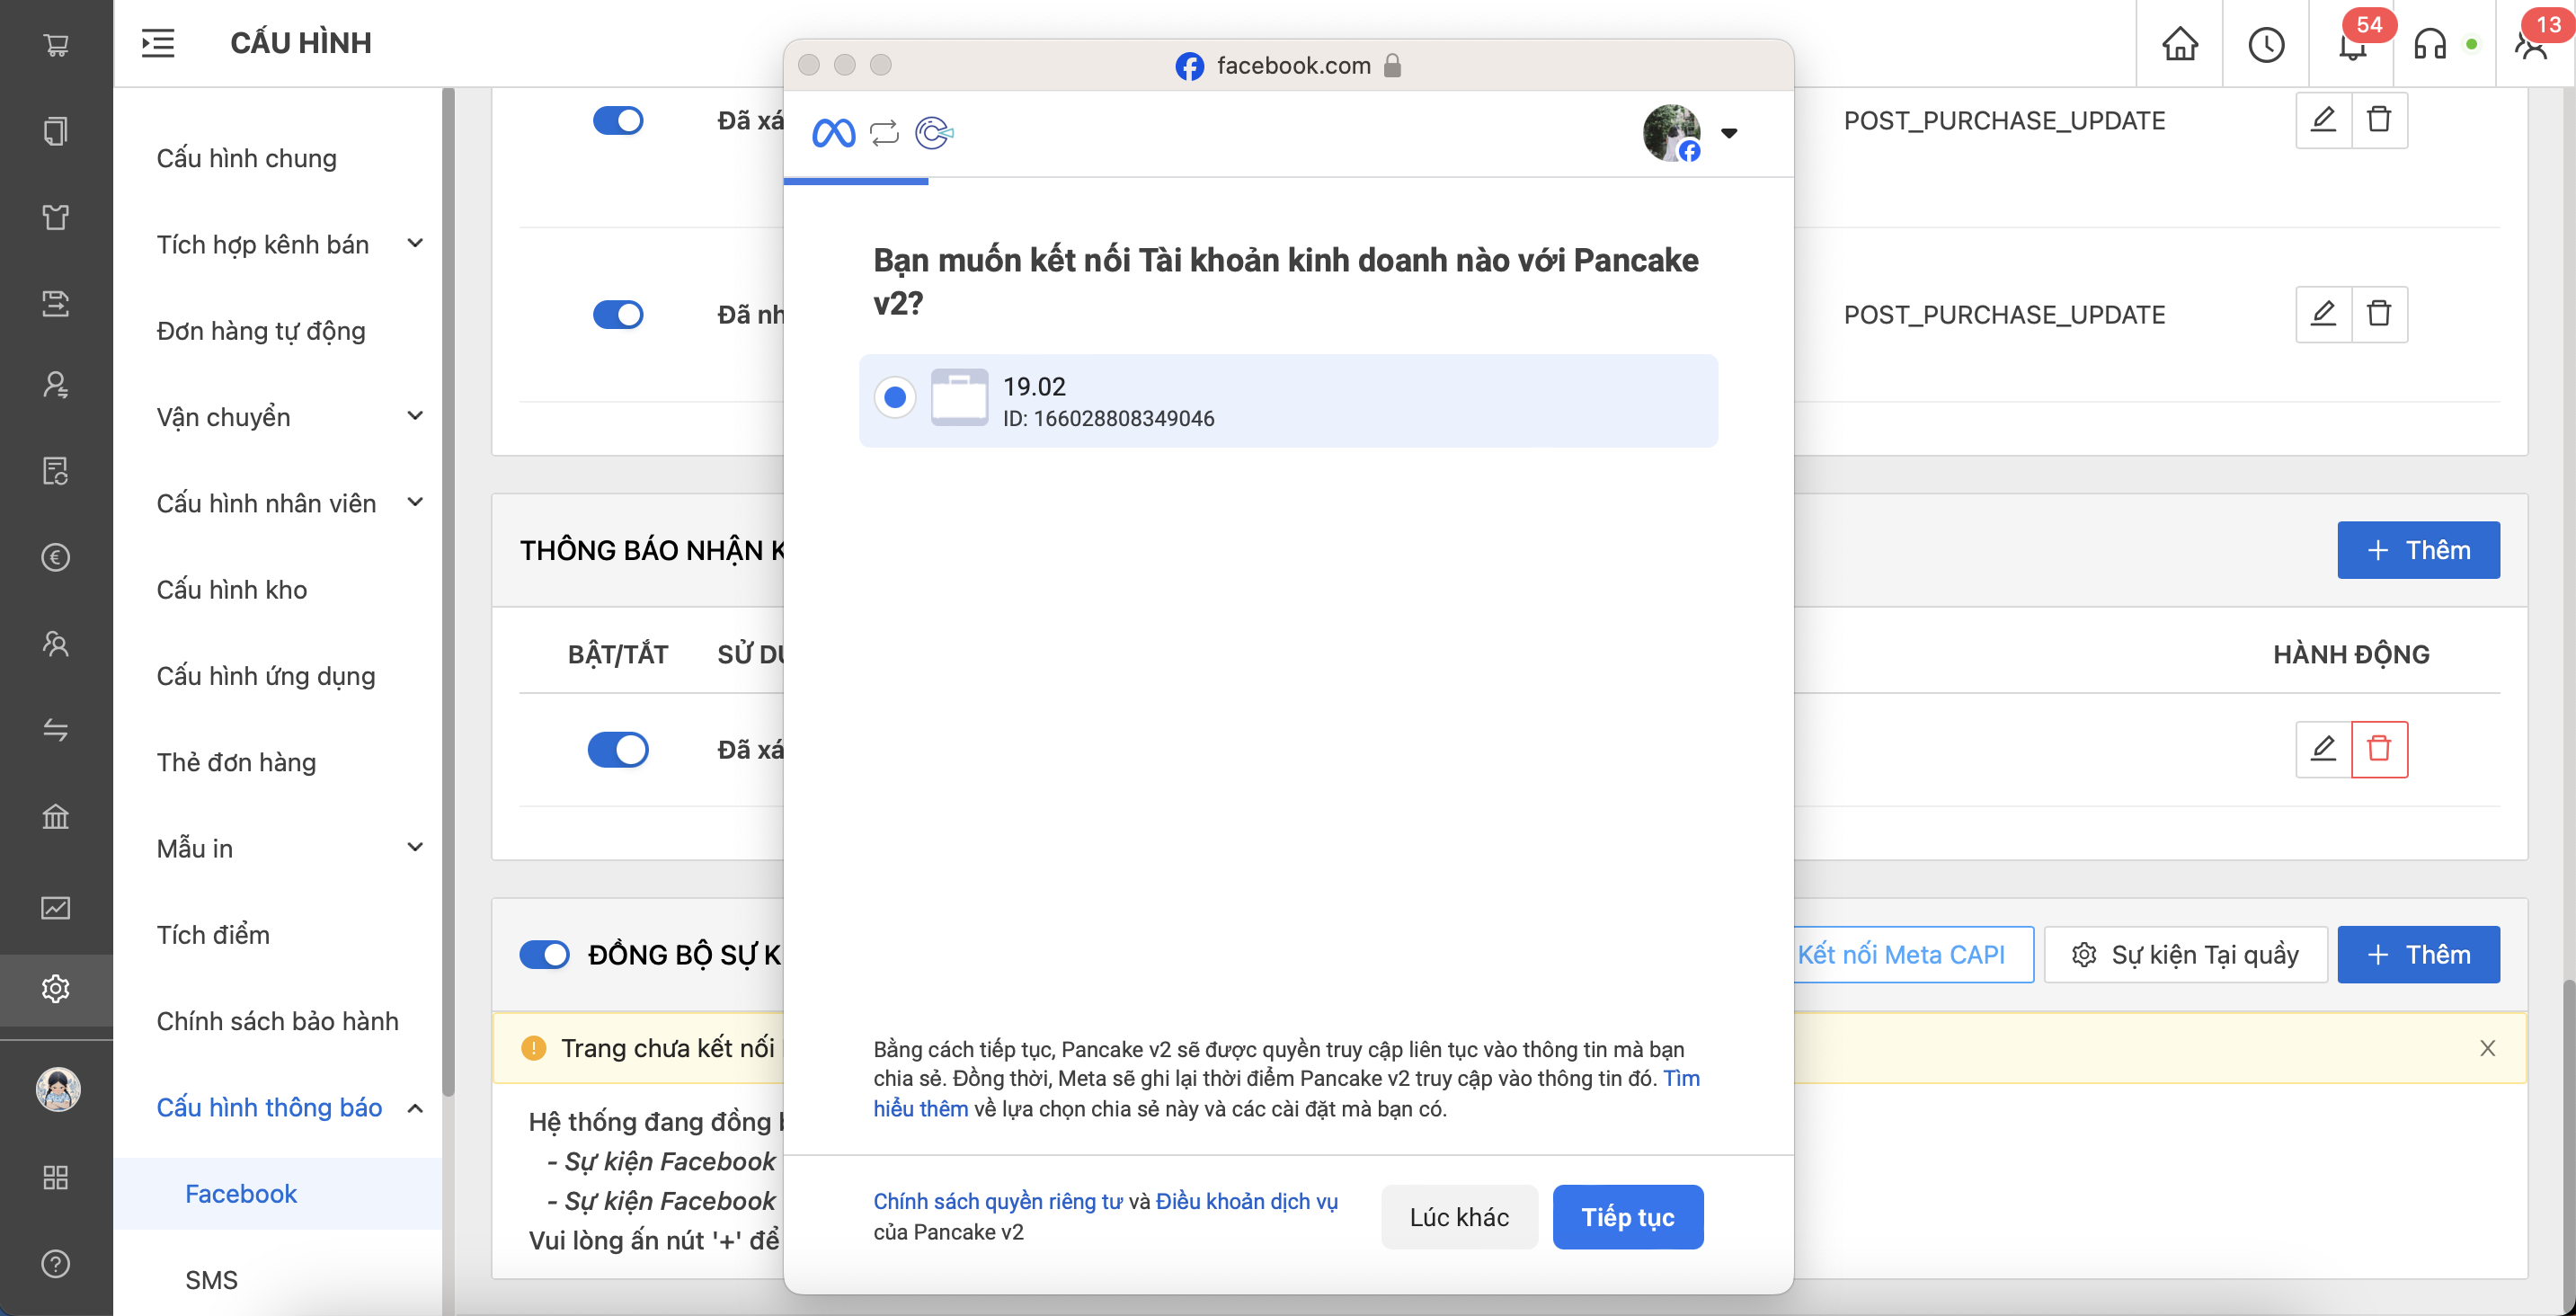The height and width of the screenshot is (1316, 2576).
Task: Select business account 19.02 radio button
Action: pos(895,397)
